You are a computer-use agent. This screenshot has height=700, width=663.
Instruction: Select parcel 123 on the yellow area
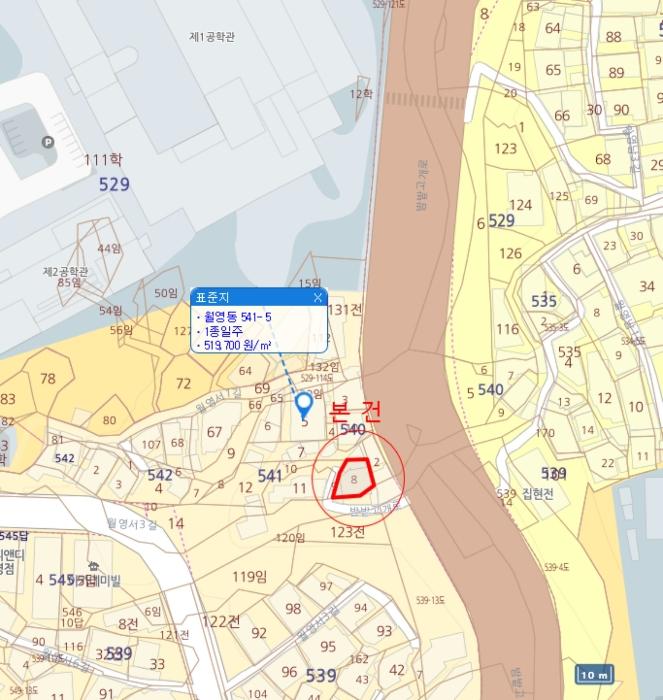505,149
